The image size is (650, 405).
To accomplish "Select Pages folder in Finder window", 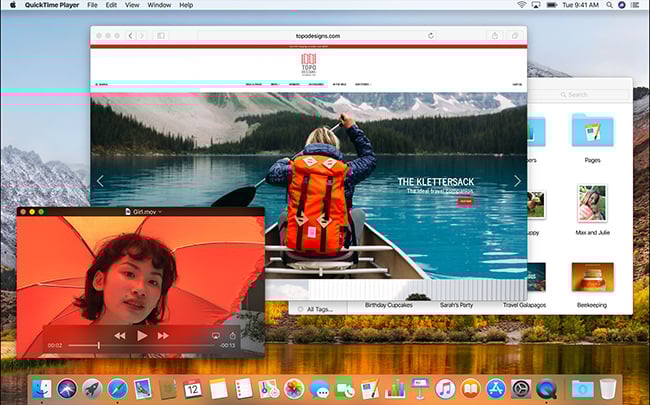I will (x=592, y=130).
